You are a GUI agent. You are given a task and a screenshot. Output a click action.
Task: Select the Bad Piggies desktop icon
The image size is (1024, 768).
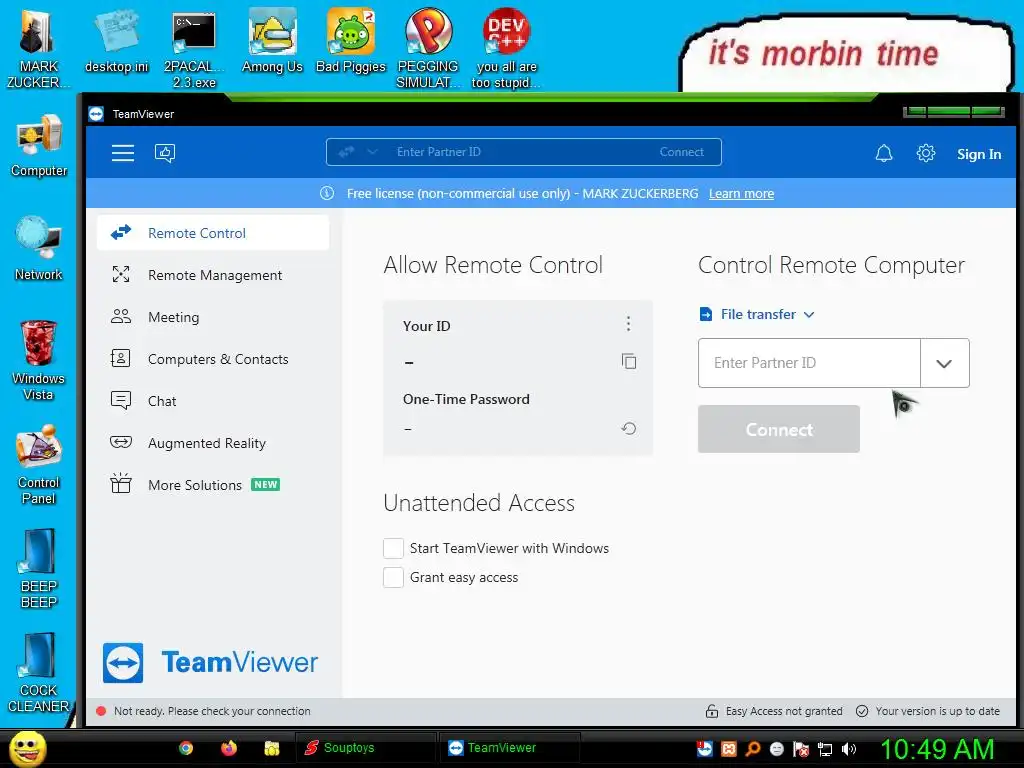pos(351,42)
